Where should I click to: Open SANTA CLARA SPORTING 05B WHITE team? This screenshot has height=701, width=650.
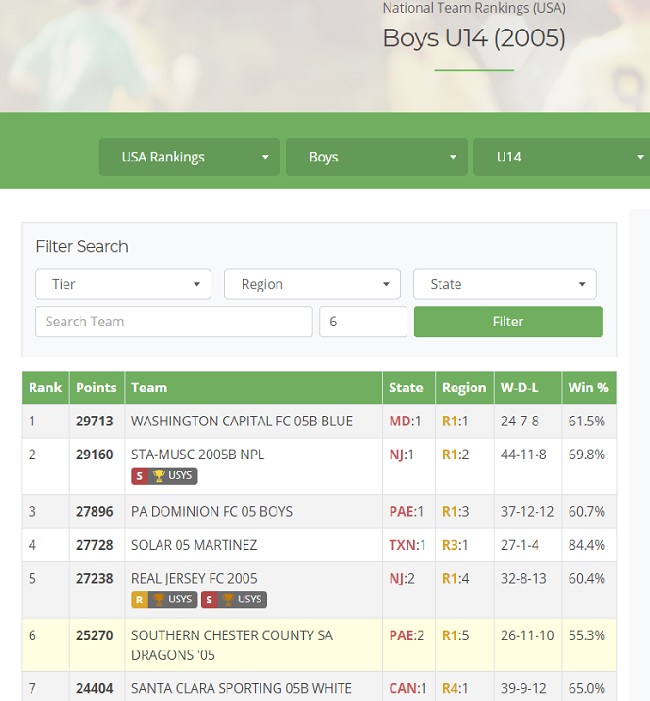tap(241, 688)
